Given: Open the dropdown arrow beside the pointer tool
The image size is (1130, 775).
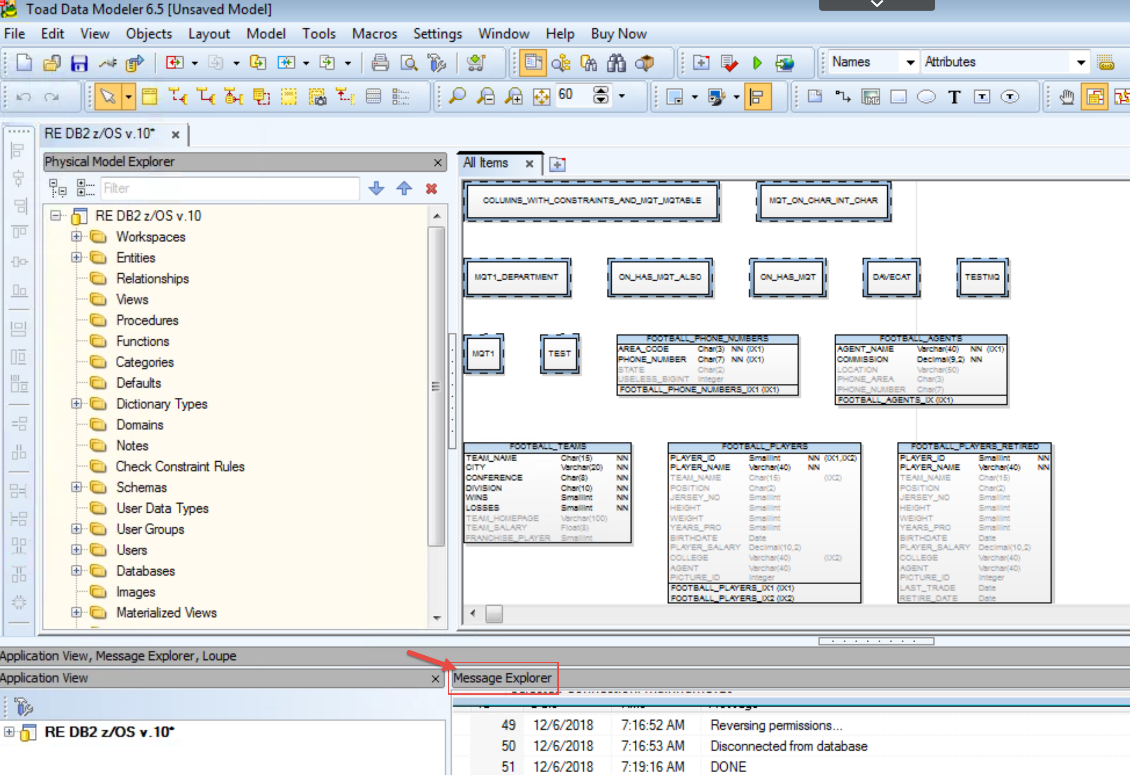Looking at the screenshot, I should point(128,97).
